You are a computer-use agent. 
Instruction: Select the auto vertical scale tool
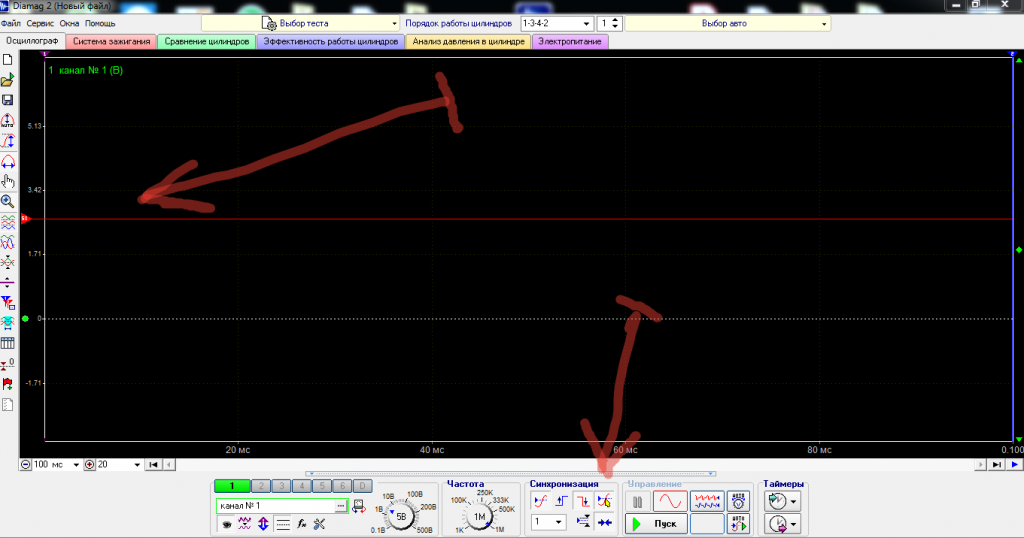[x=8, y=121]
